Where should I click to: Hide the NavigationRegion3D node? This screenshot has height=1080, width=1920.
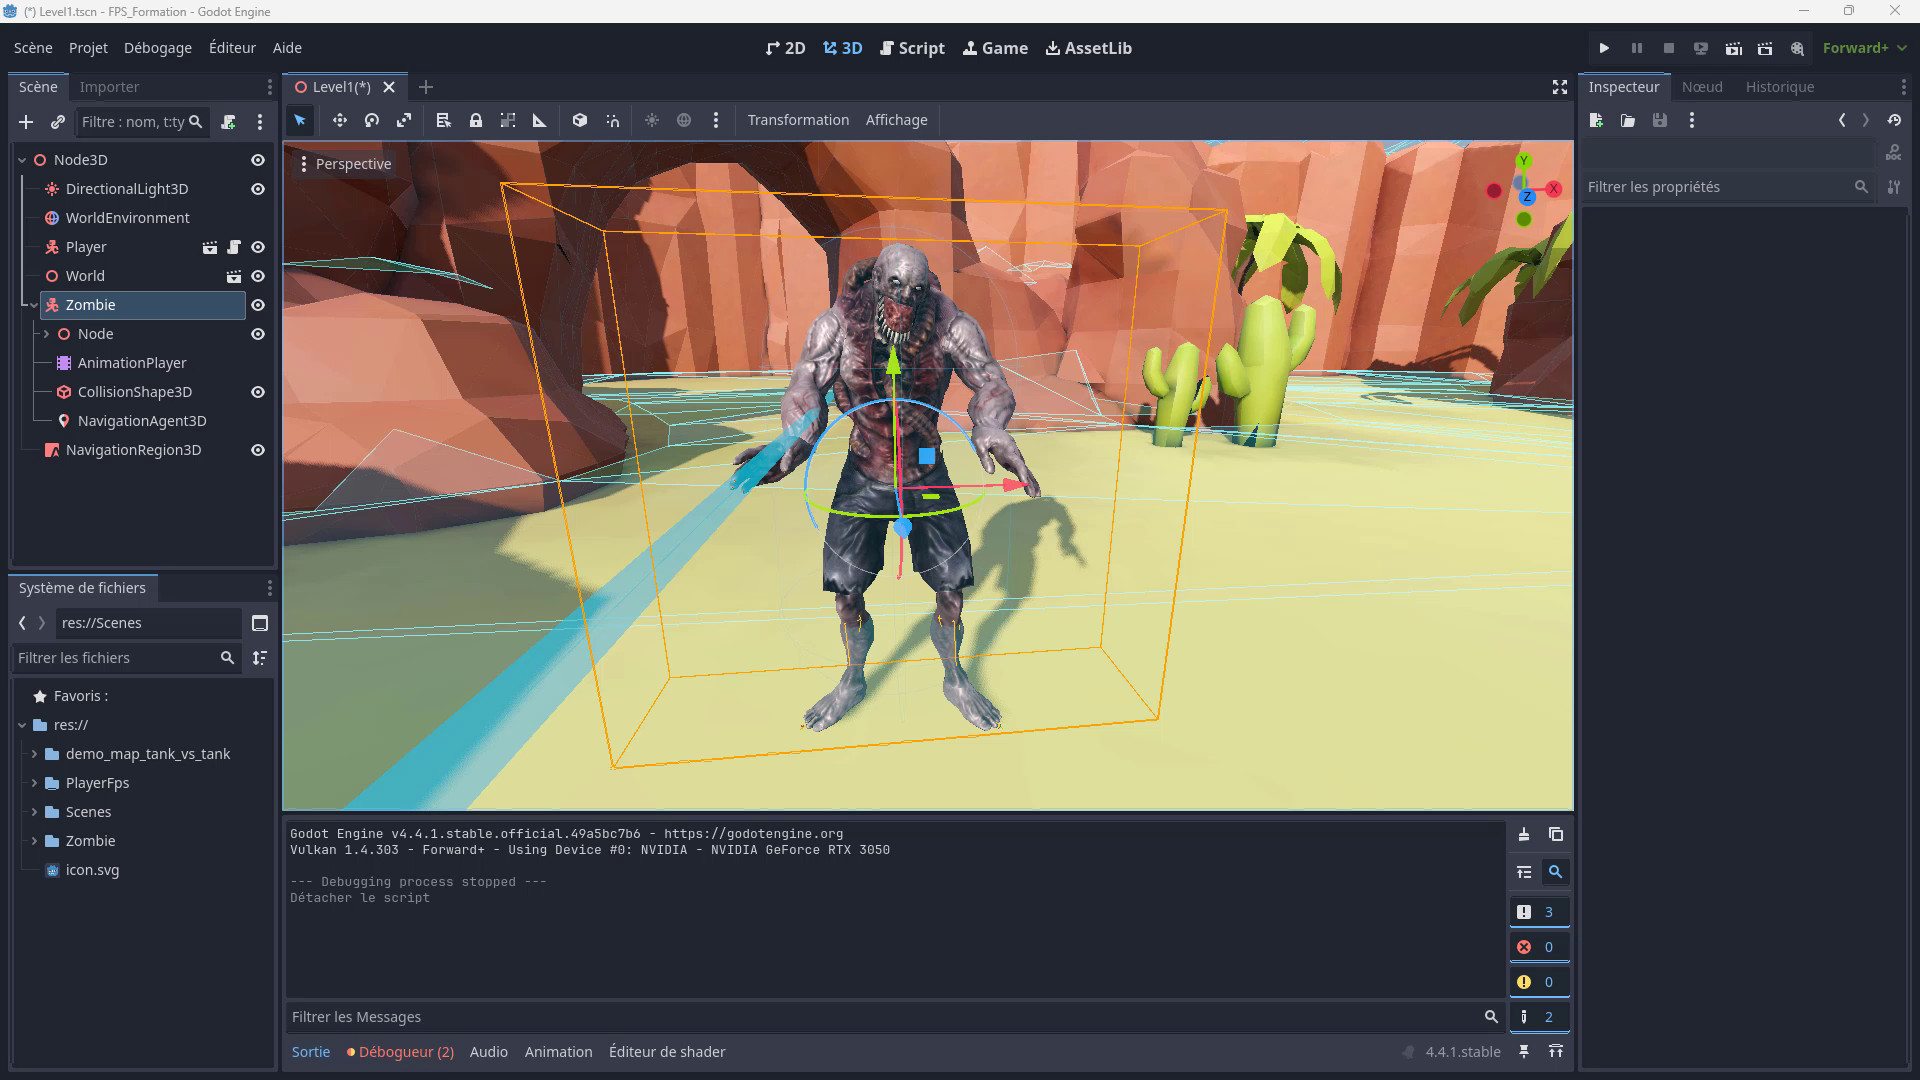click(x=258, y=450)
